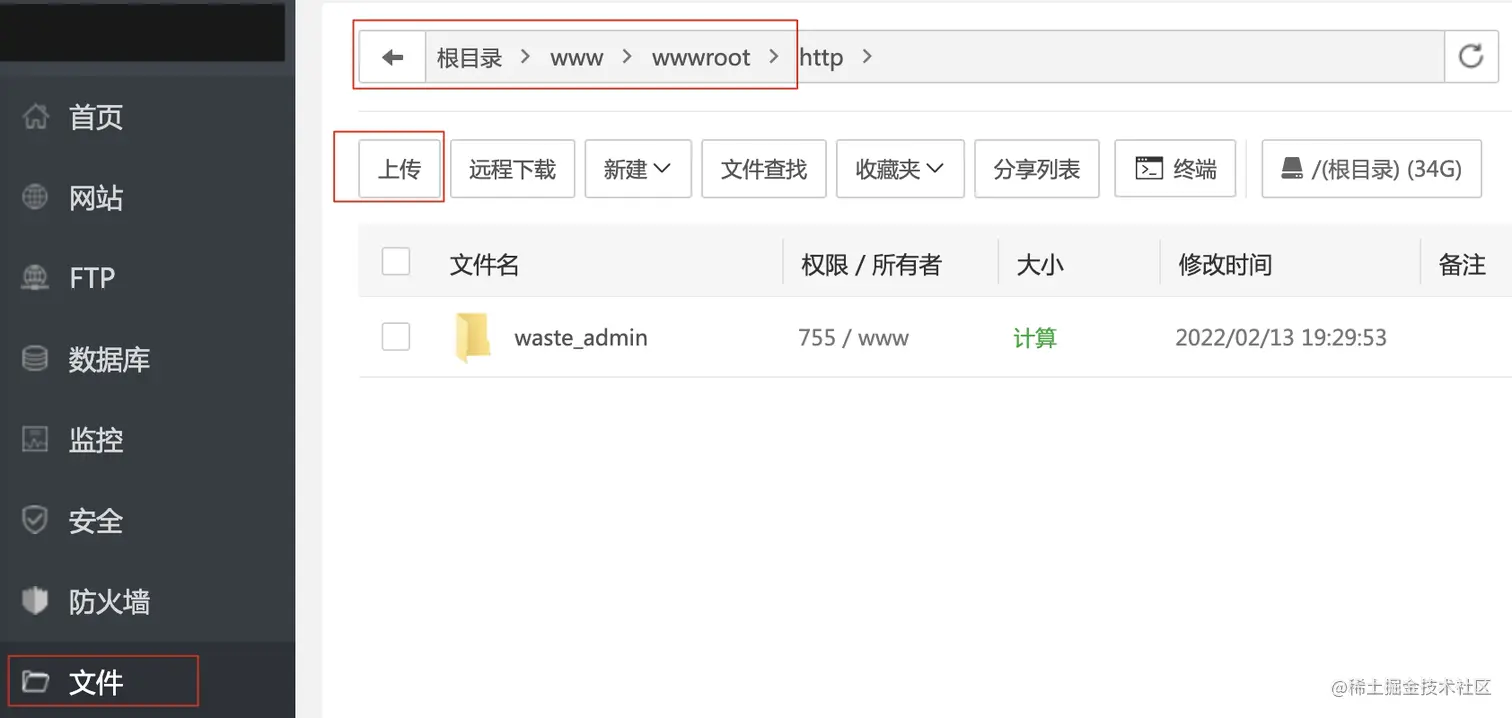
Task: Click the shield check icon beside 安全
Action: point(35,520)
